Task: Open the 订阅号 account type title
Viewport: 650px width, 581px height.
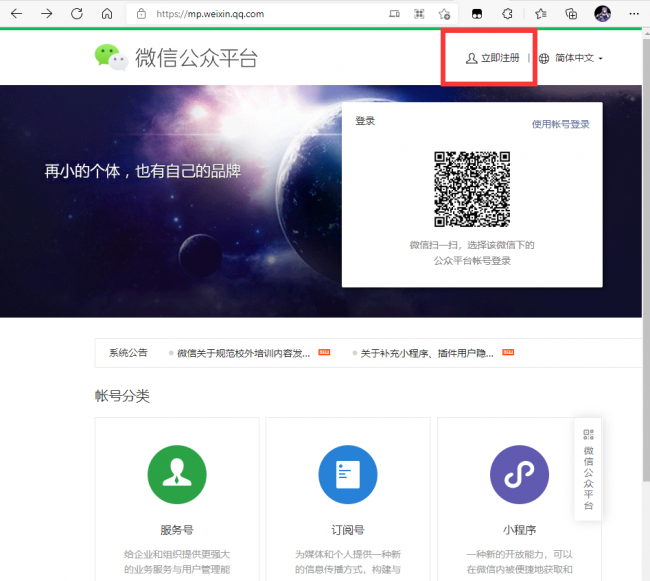Action: (x=348, y=530)
